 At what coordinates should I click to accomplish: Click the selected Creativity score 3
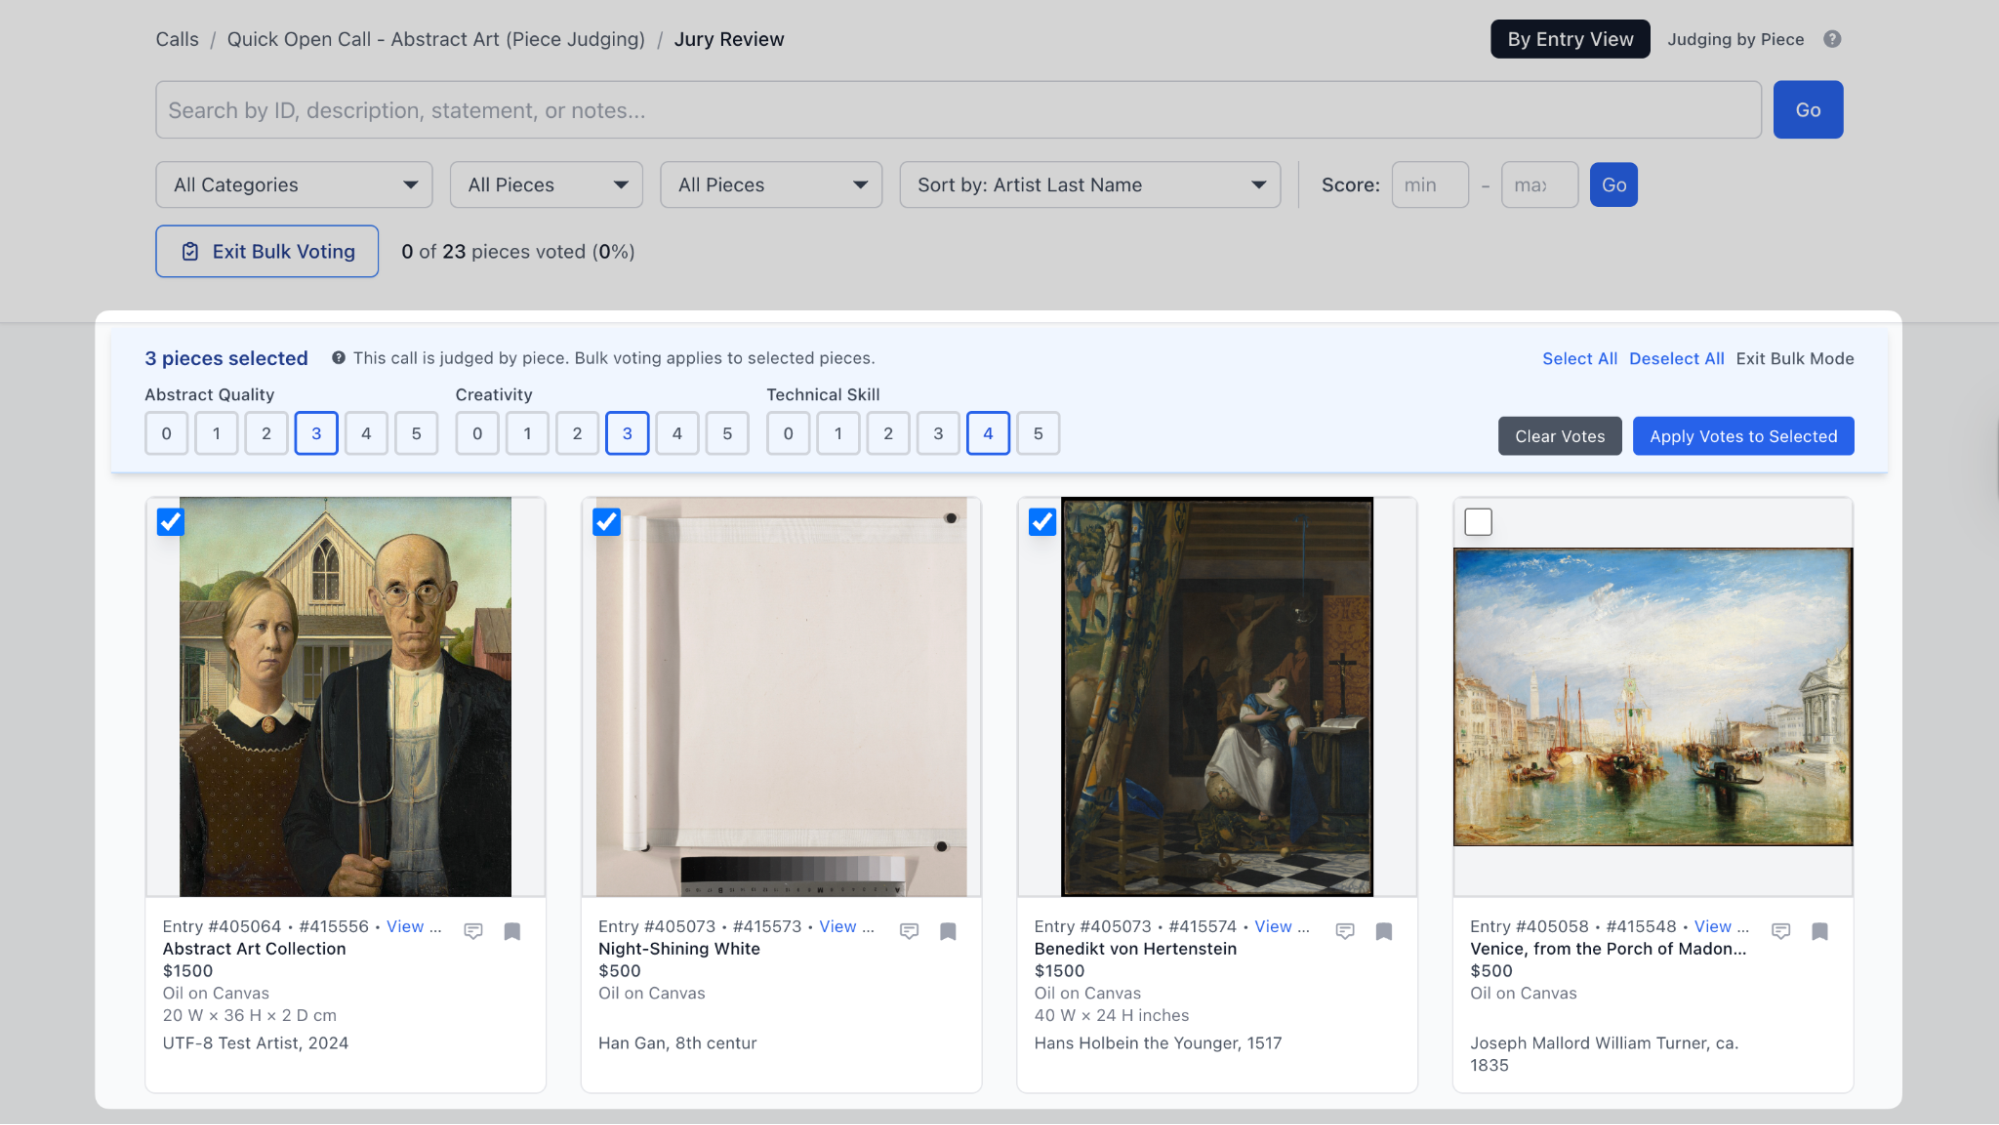pyautogui.click(x=627, y=434)
